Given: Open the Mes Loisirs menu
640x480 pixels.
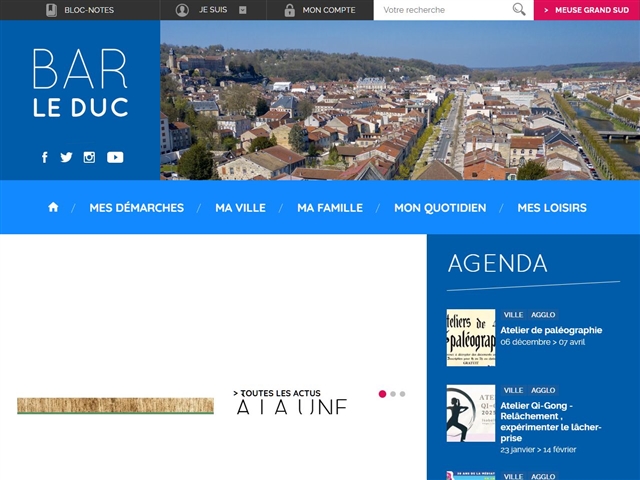Looking at the screenshot, I should pyautogui.click(x=552, y=208).
